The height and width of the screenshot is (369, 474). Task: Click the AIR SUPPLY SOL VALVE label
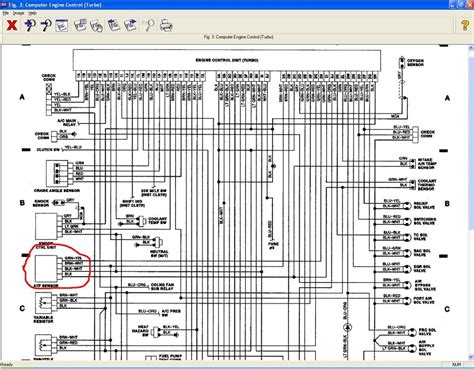(x=426, y=348)
